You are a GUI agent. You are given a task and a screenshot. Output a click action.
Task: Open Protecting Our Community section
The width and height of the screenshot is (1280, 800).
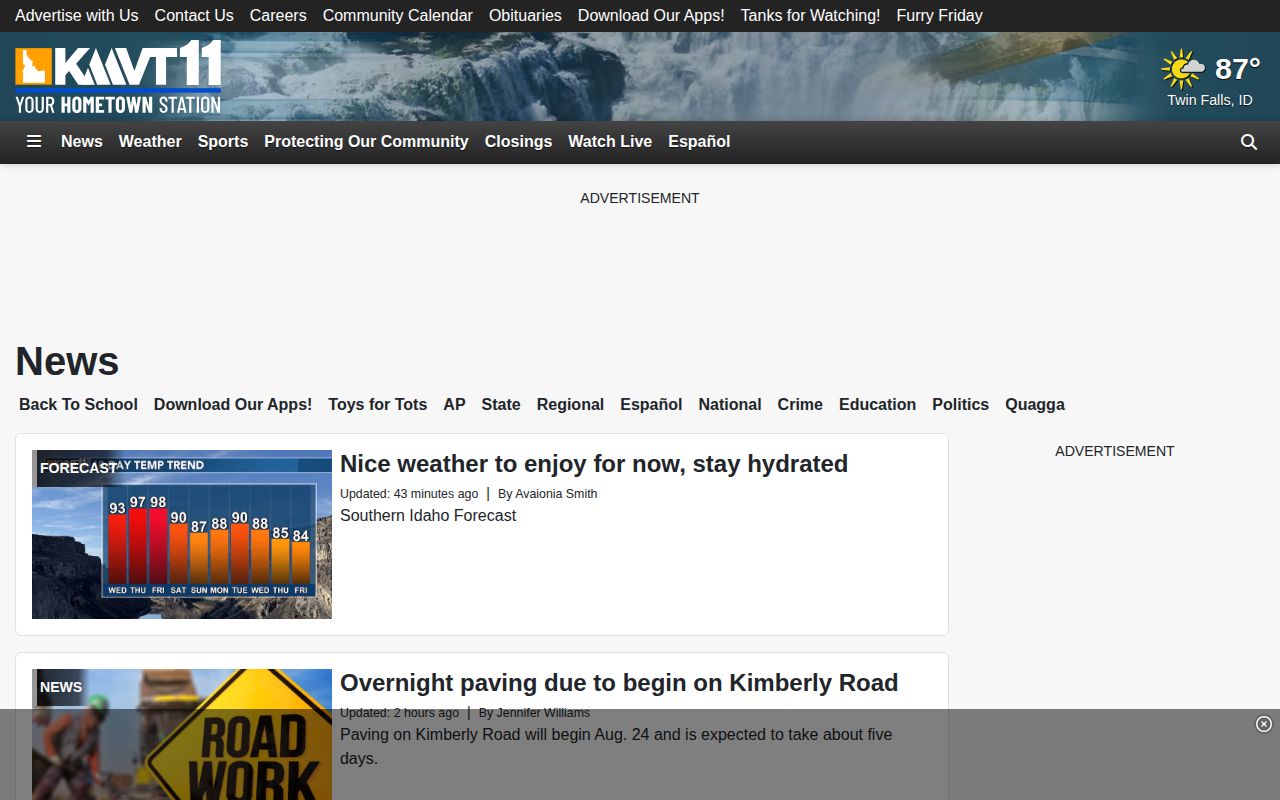click(x=366, y=142)
